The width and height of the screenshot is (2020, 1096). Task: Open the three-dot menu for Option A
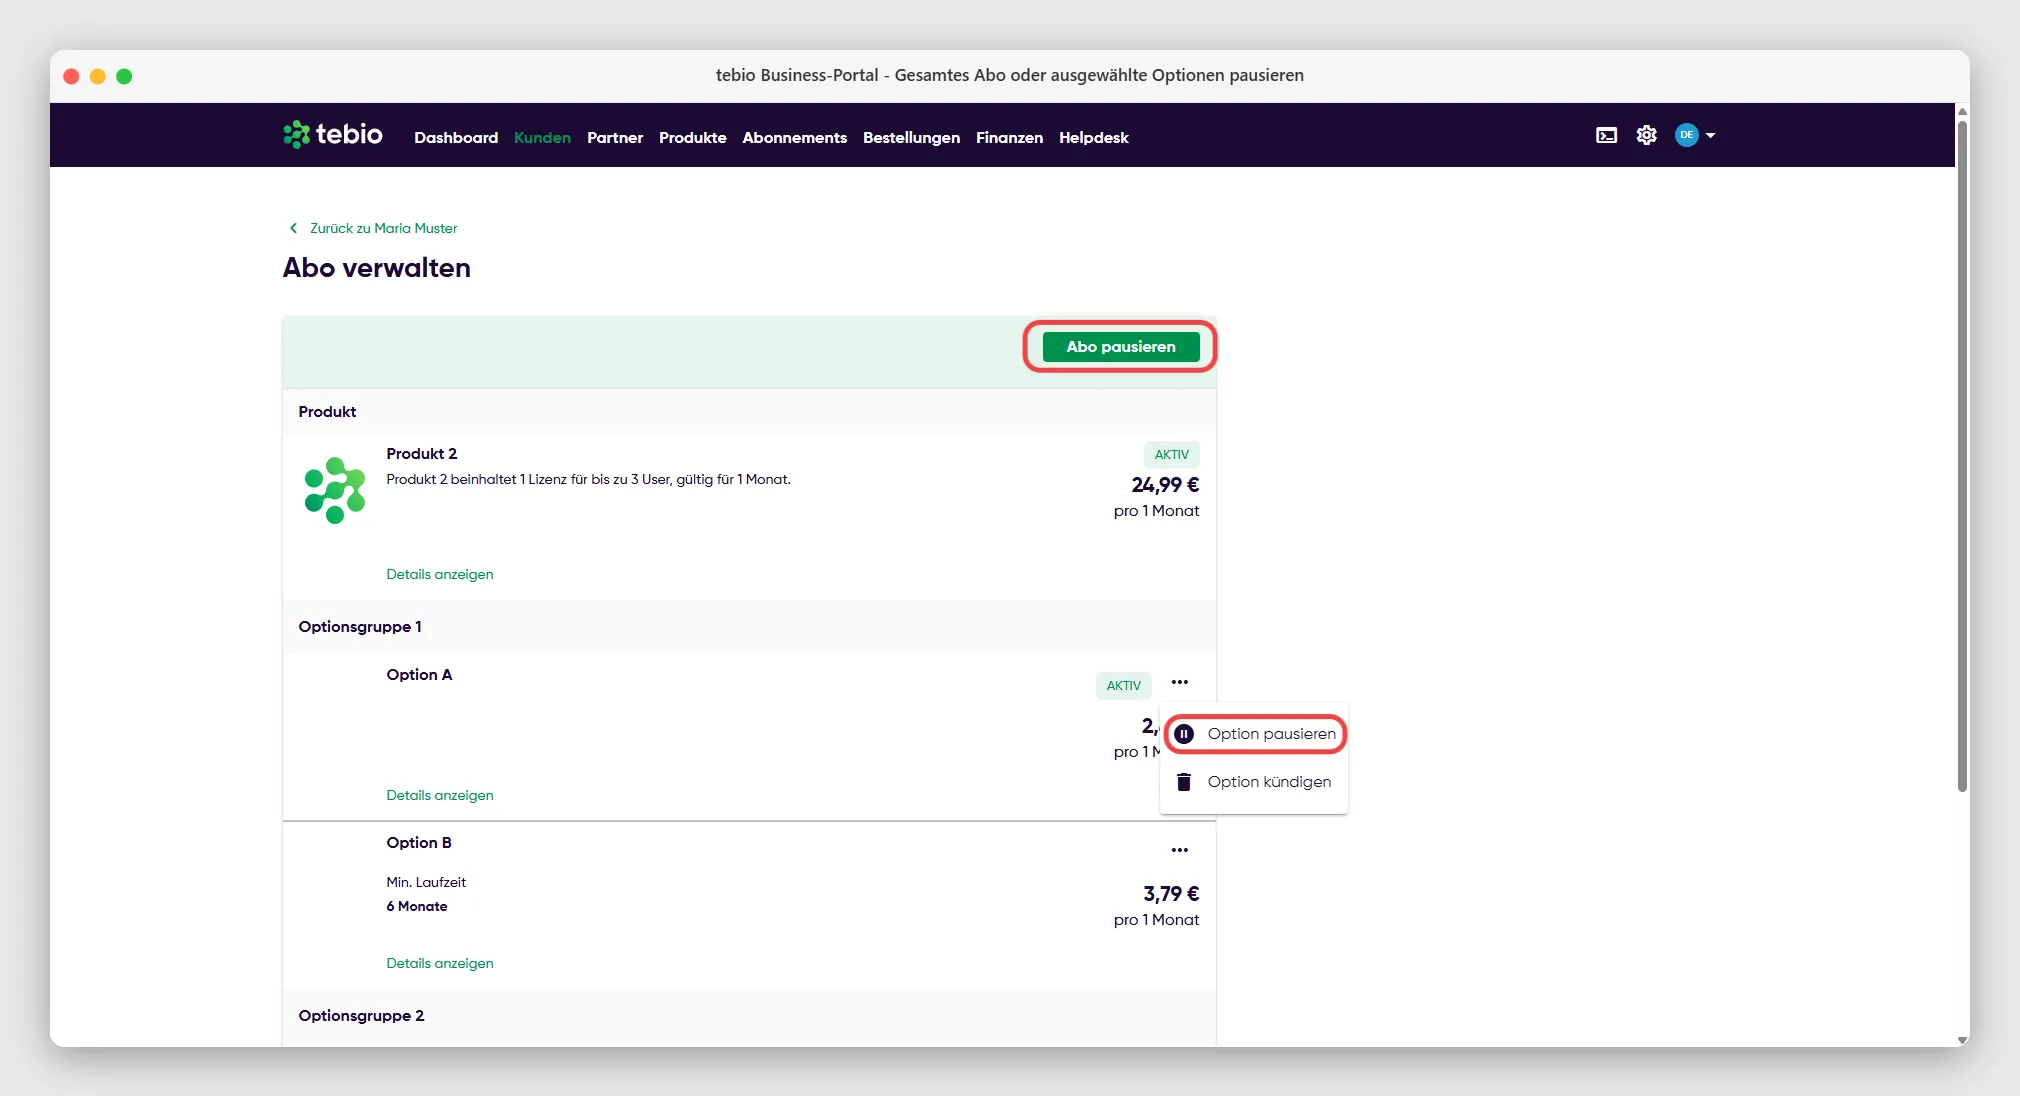click(x=1180, y=682)
